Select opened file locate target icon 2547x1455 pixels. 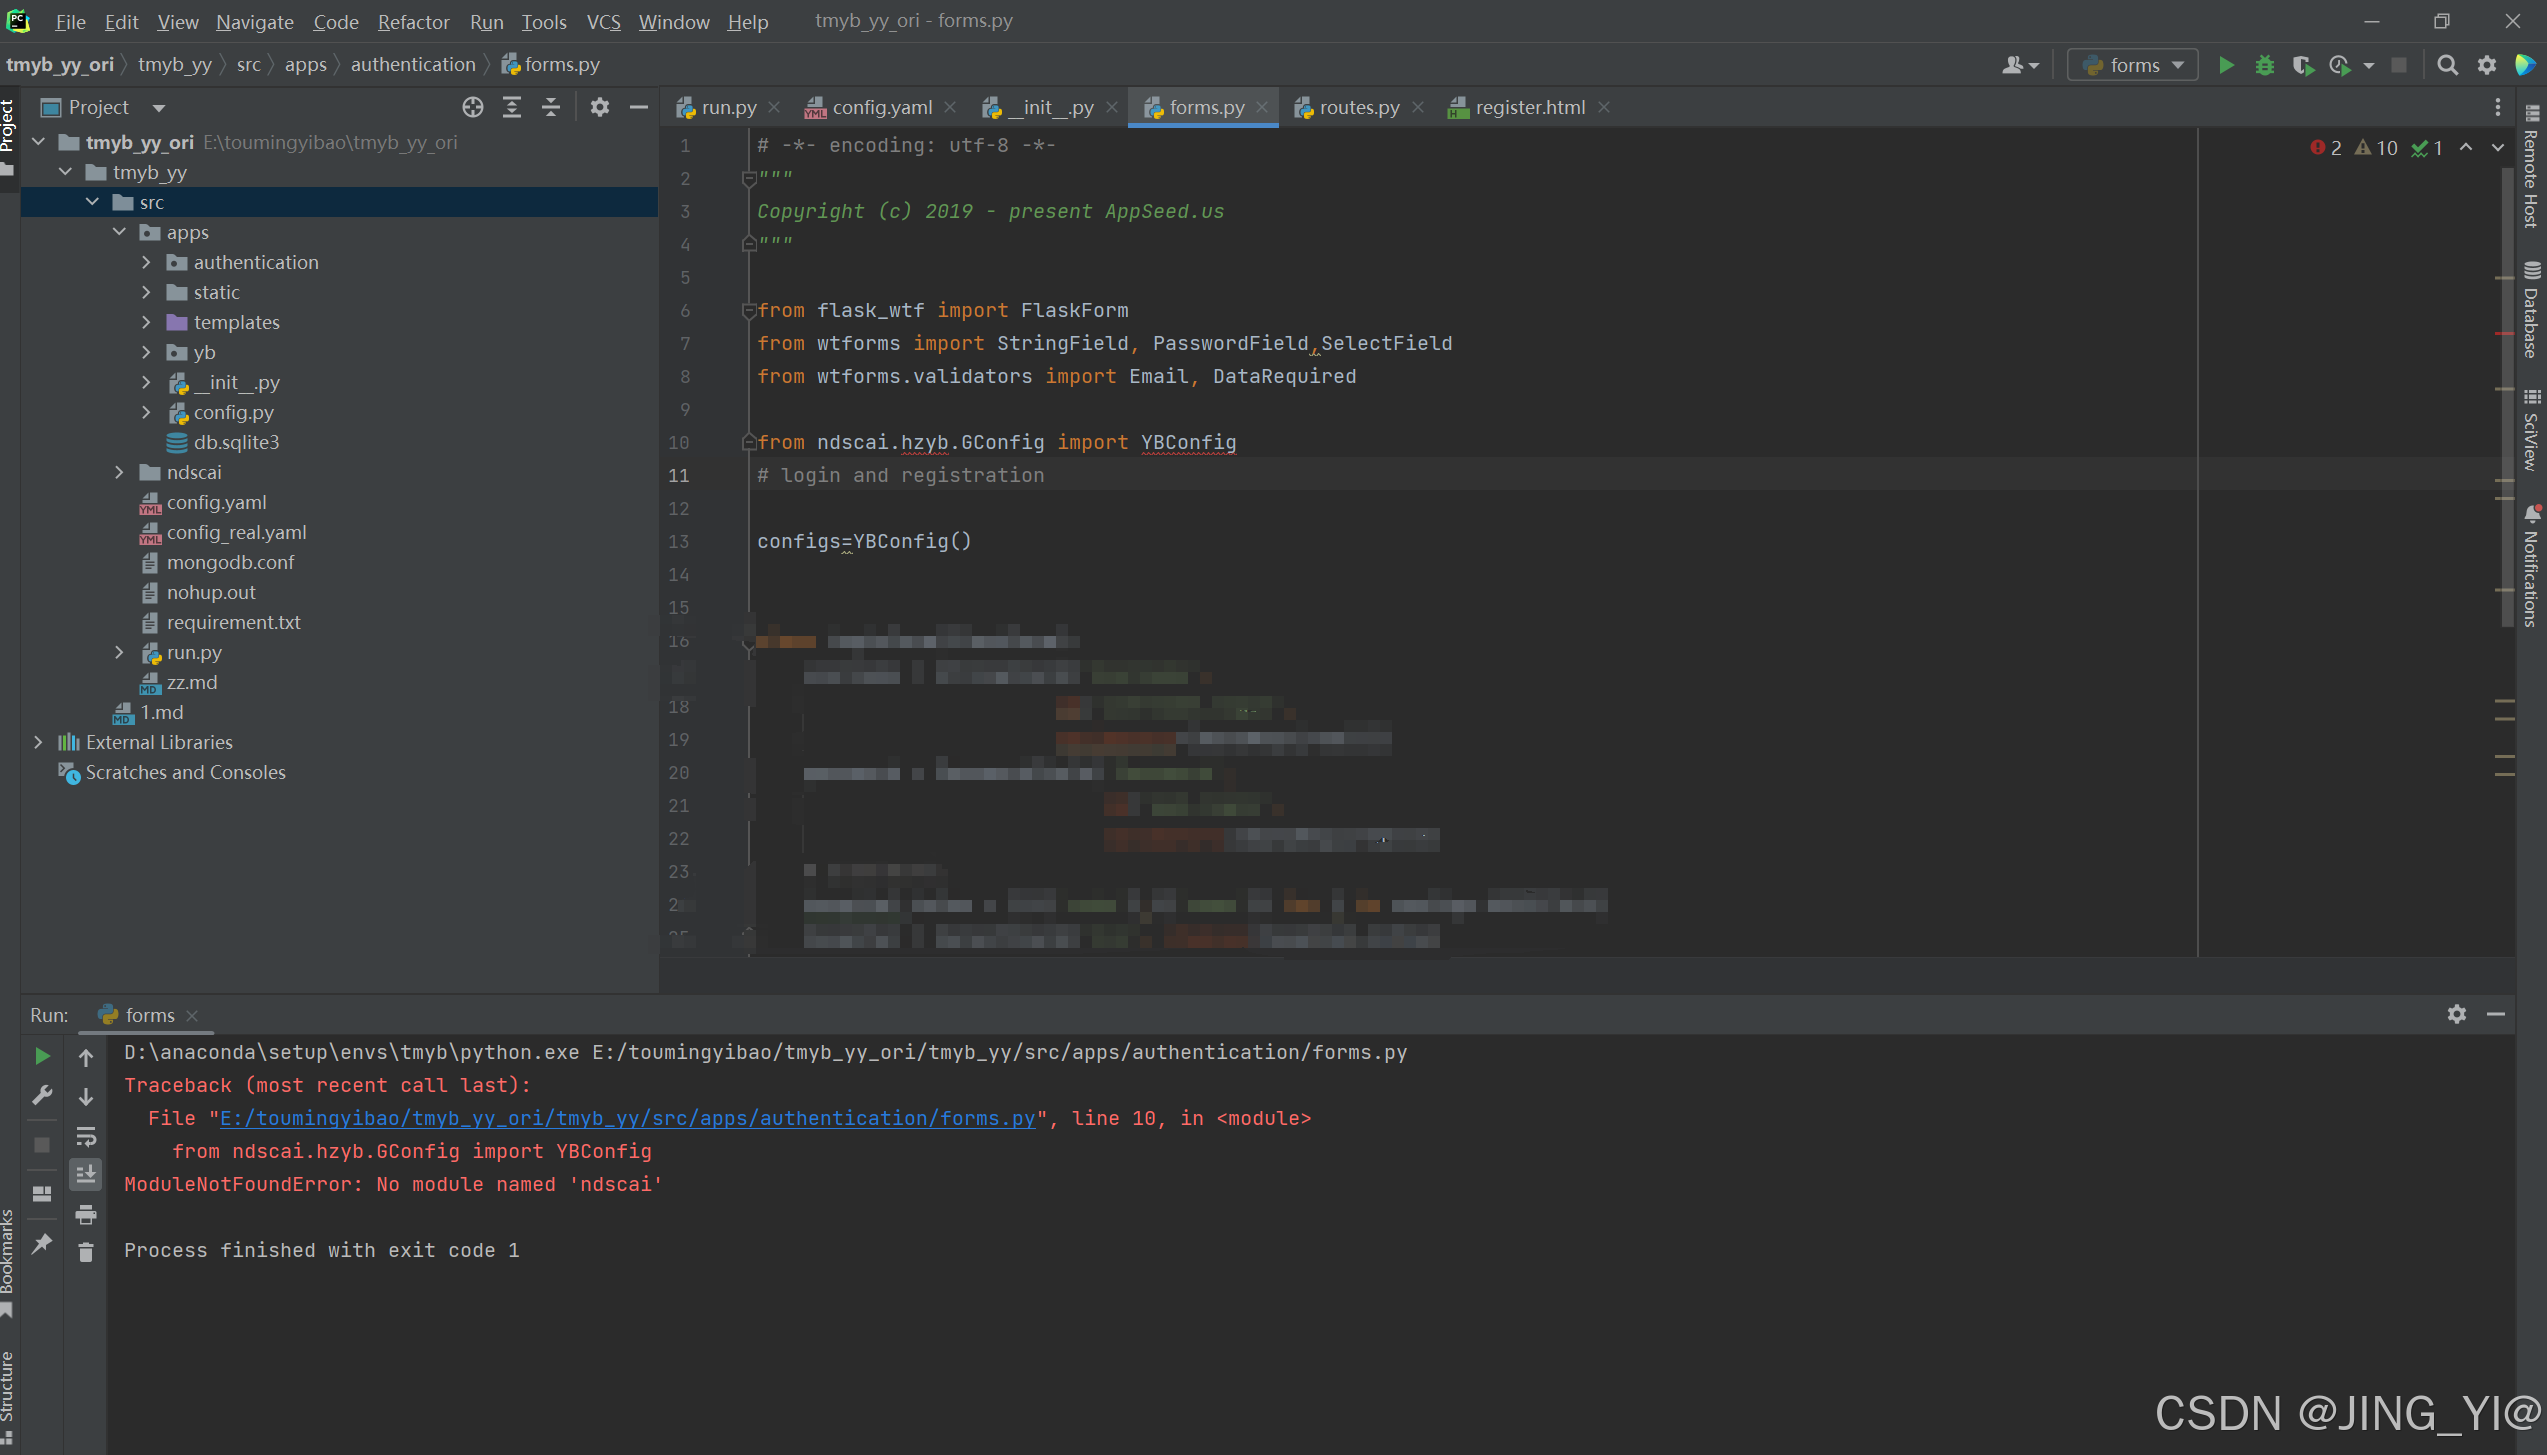(473, 107)
